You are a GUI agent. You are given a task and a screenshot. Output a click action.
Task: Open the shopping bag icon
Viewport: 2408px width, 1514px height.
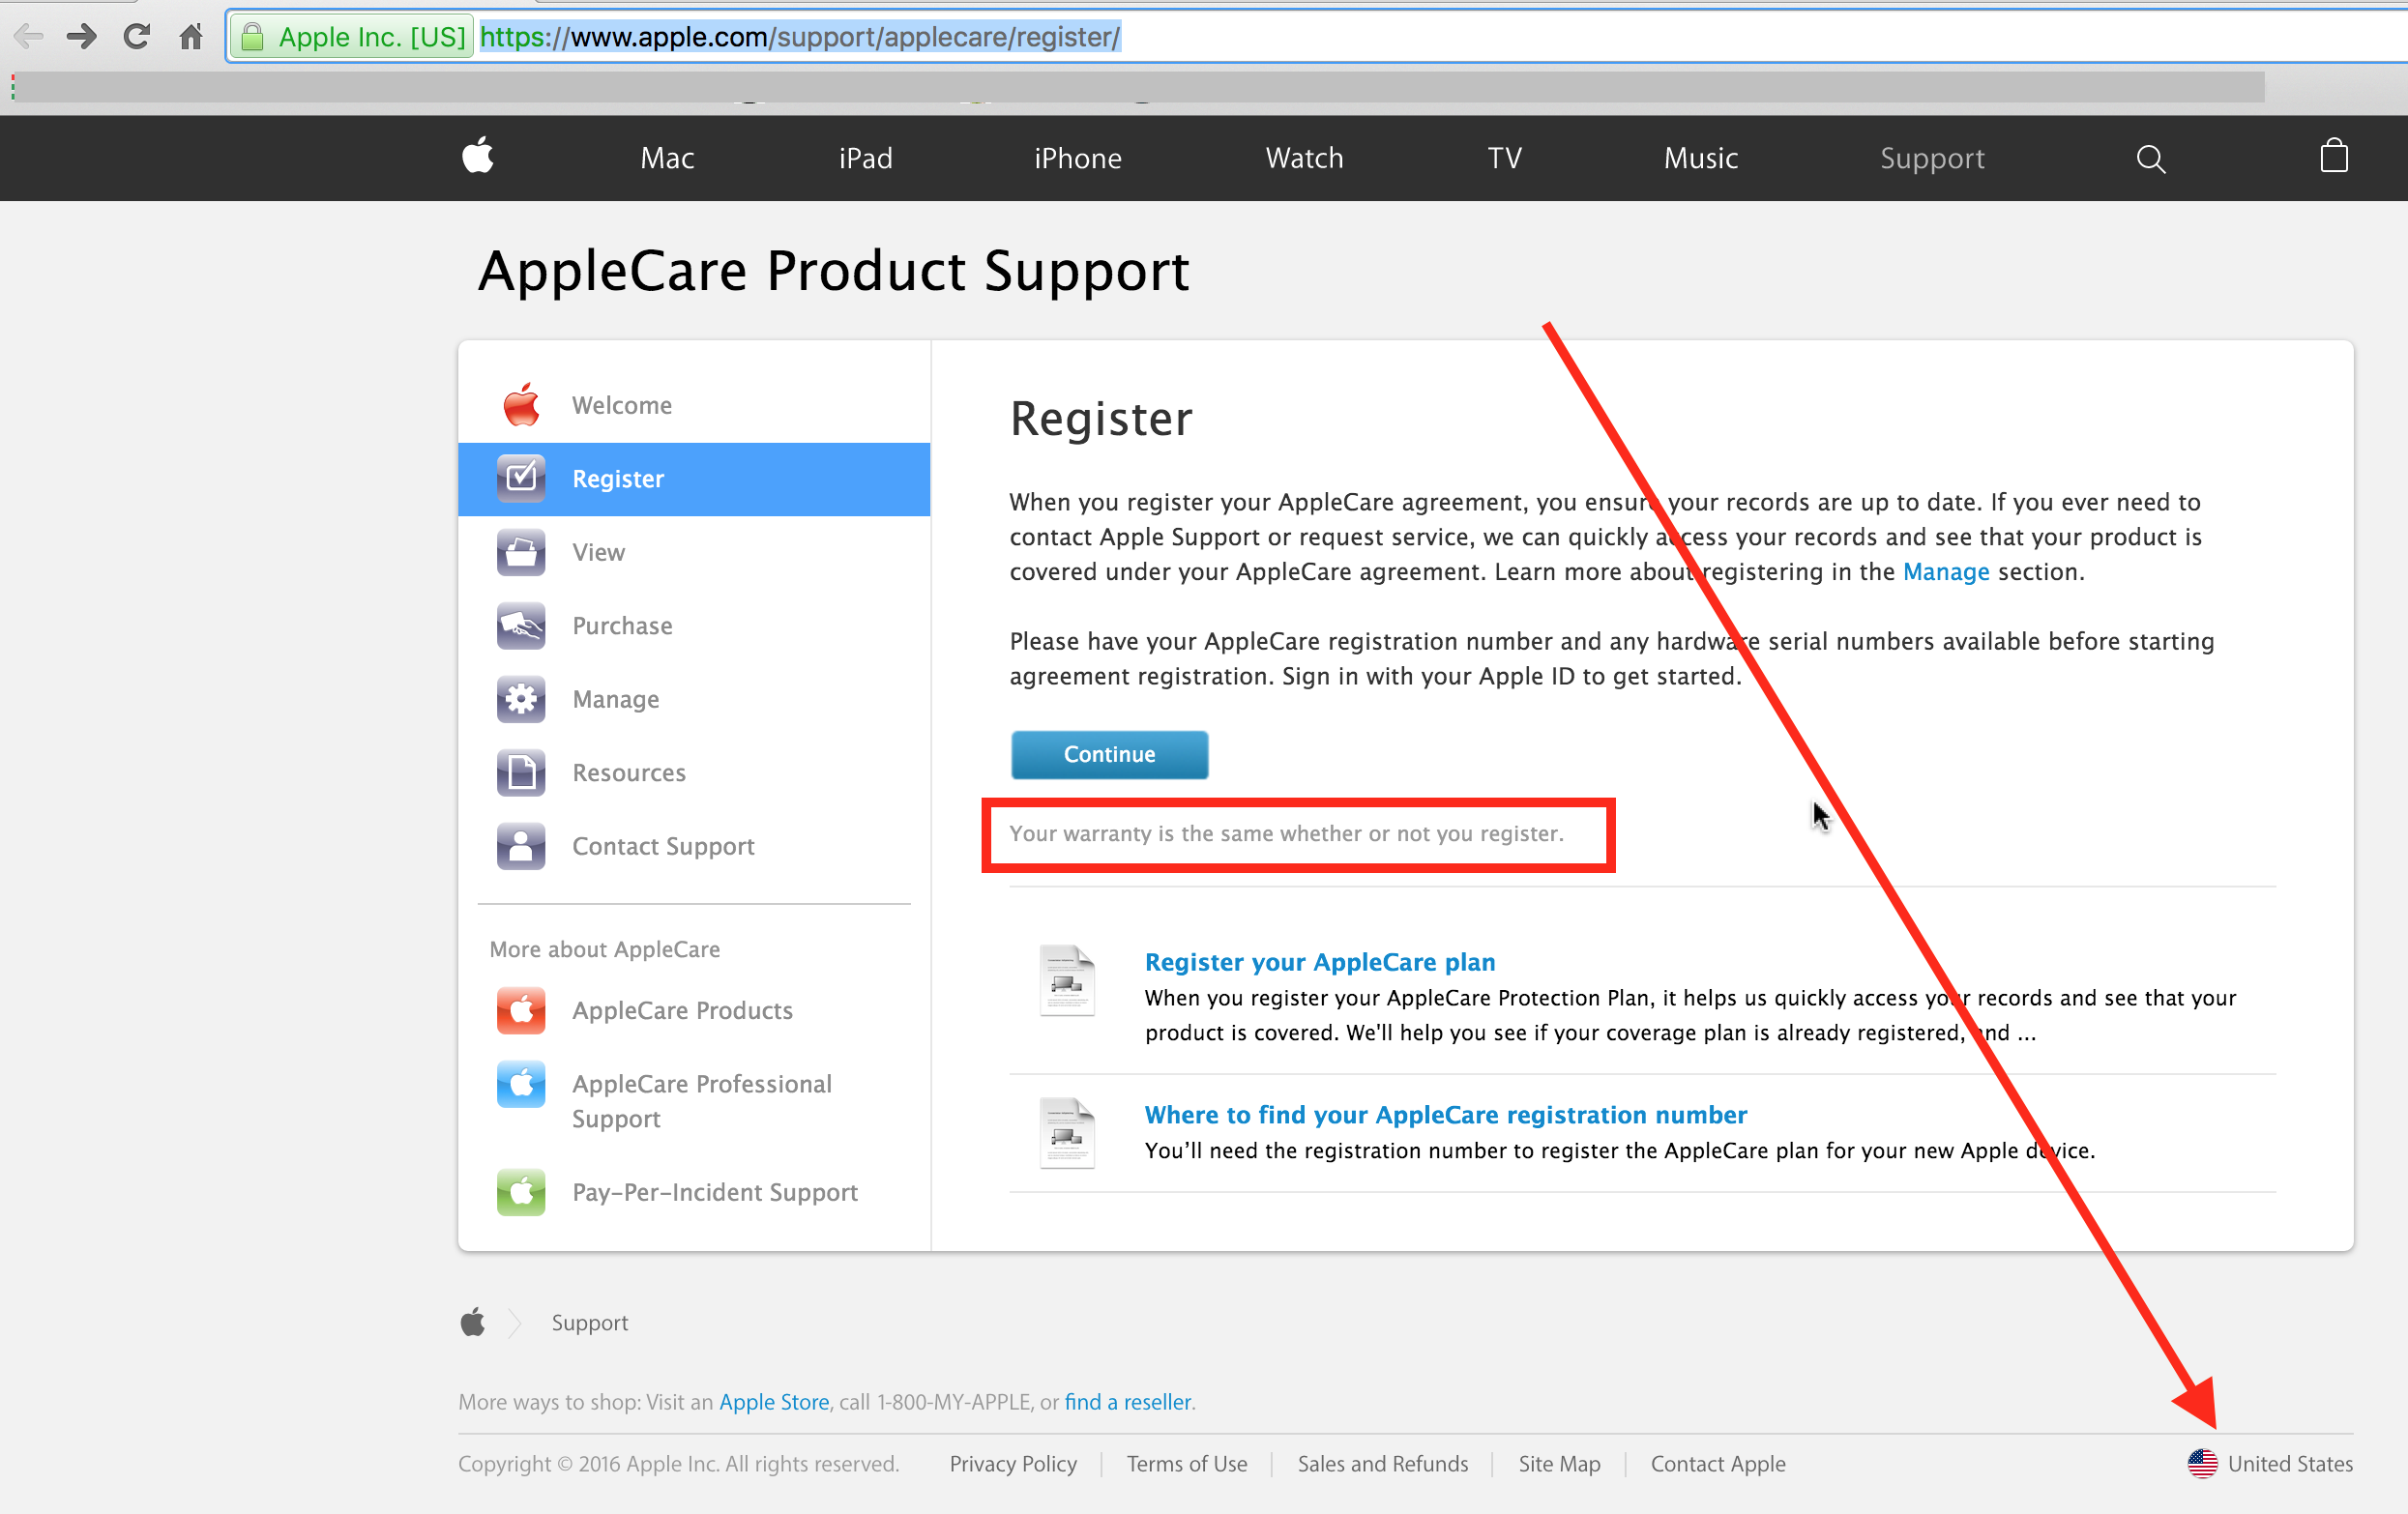coord(2333,156)
